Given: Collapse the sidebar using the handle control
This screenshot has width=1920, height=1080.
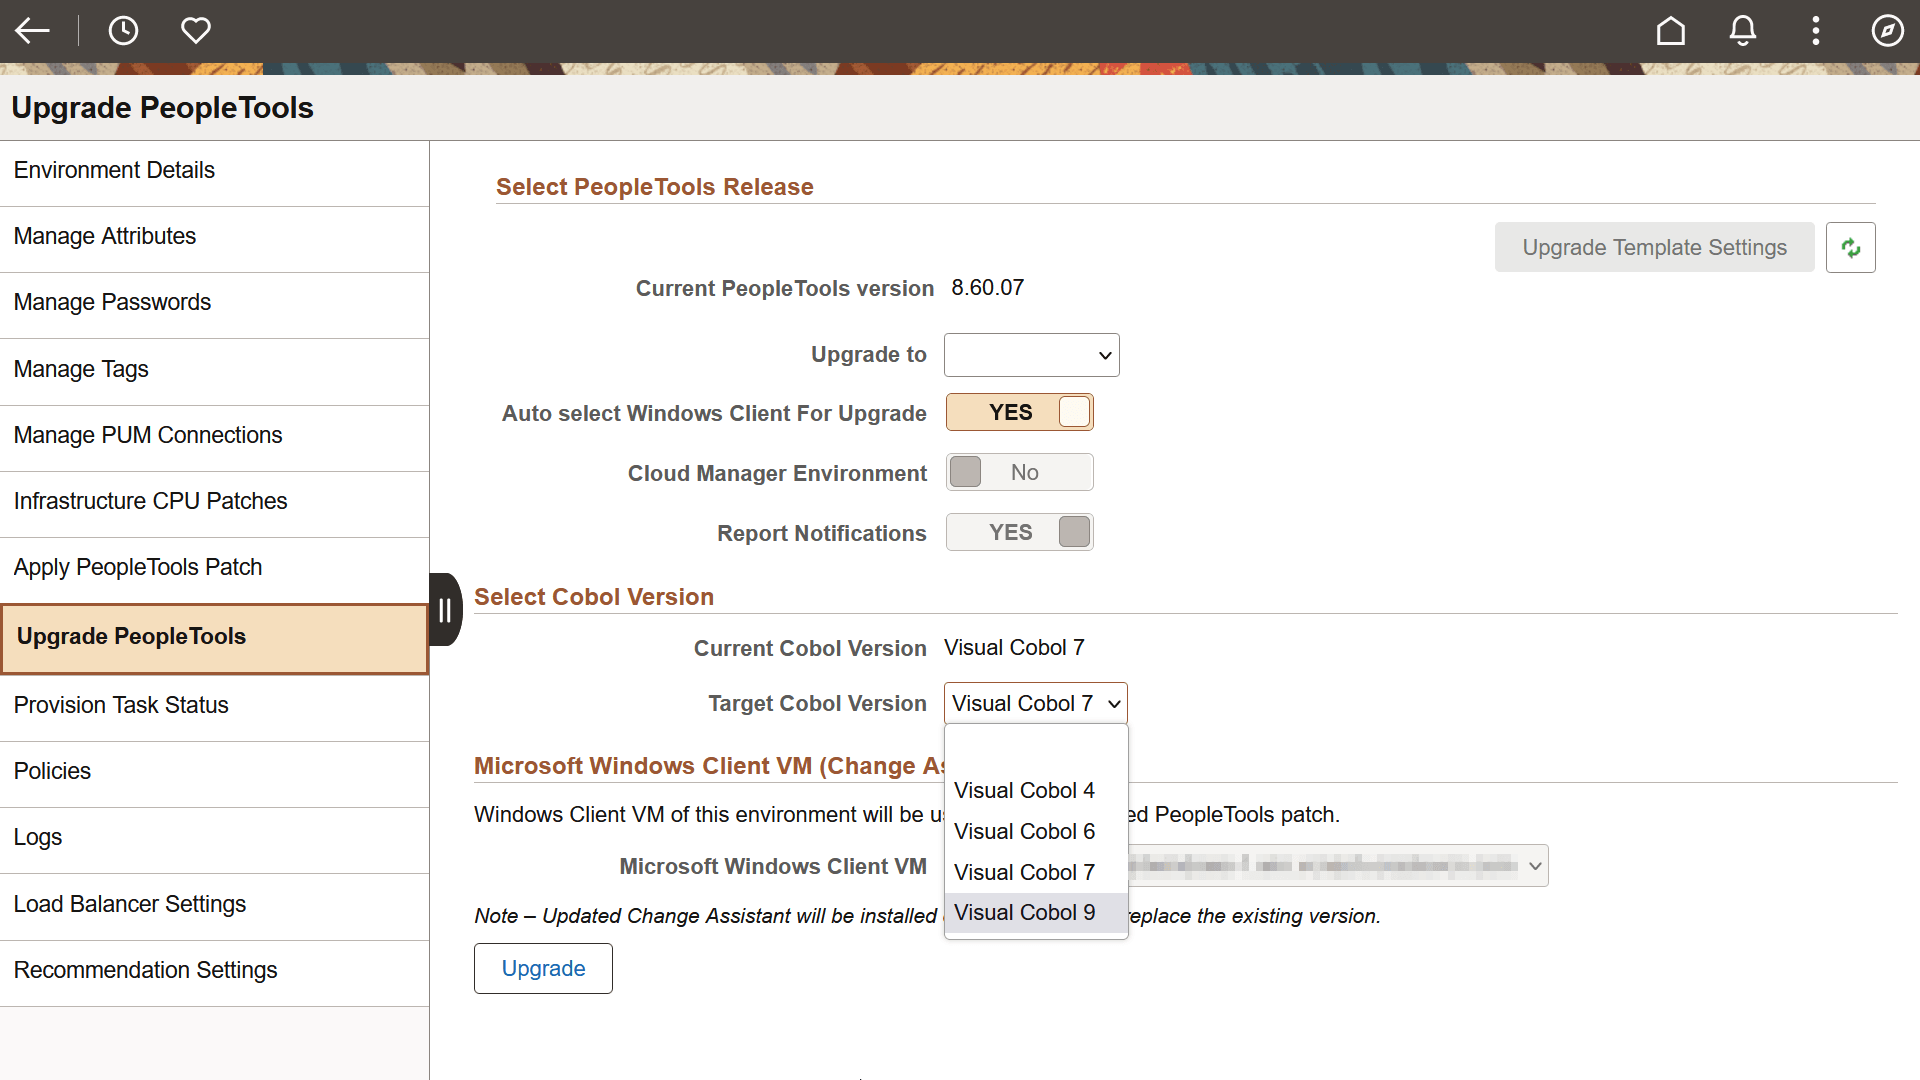Looking at the screenshot, I should 445,608.
